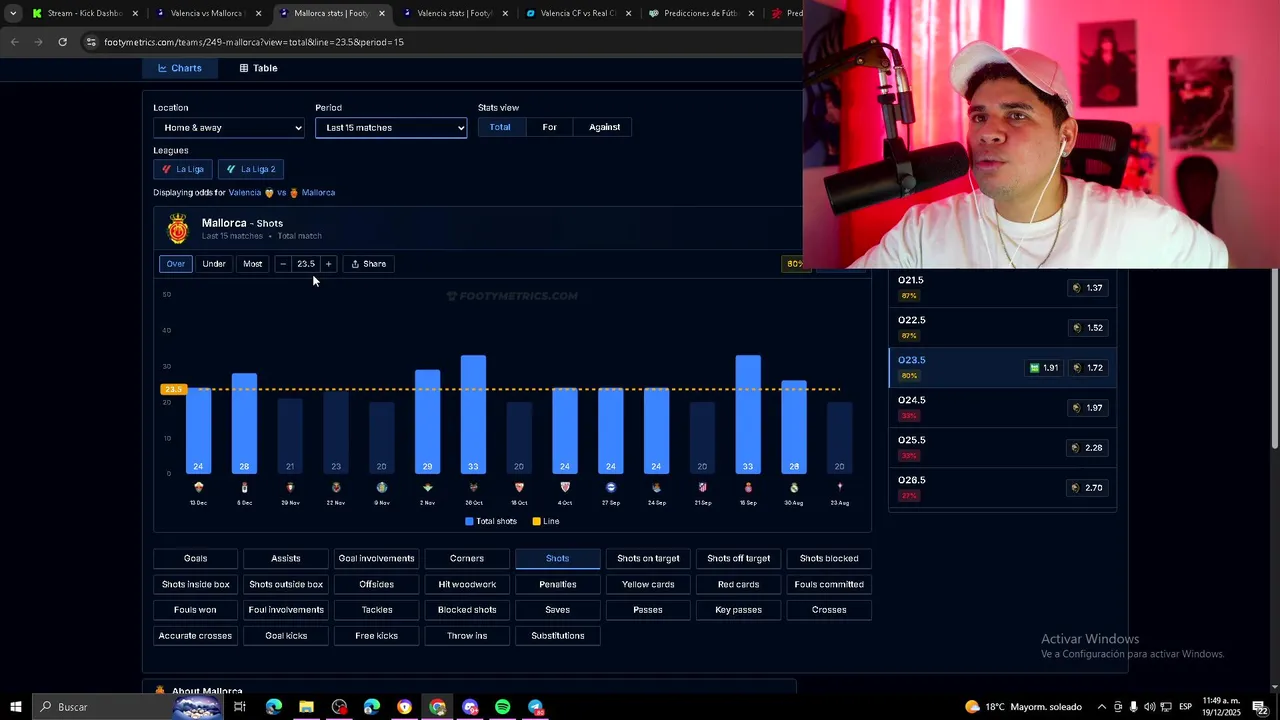This screenshot has width=1280, height=720.
Task: Go back with the browser back arrow
Action: tap(14, 42)
